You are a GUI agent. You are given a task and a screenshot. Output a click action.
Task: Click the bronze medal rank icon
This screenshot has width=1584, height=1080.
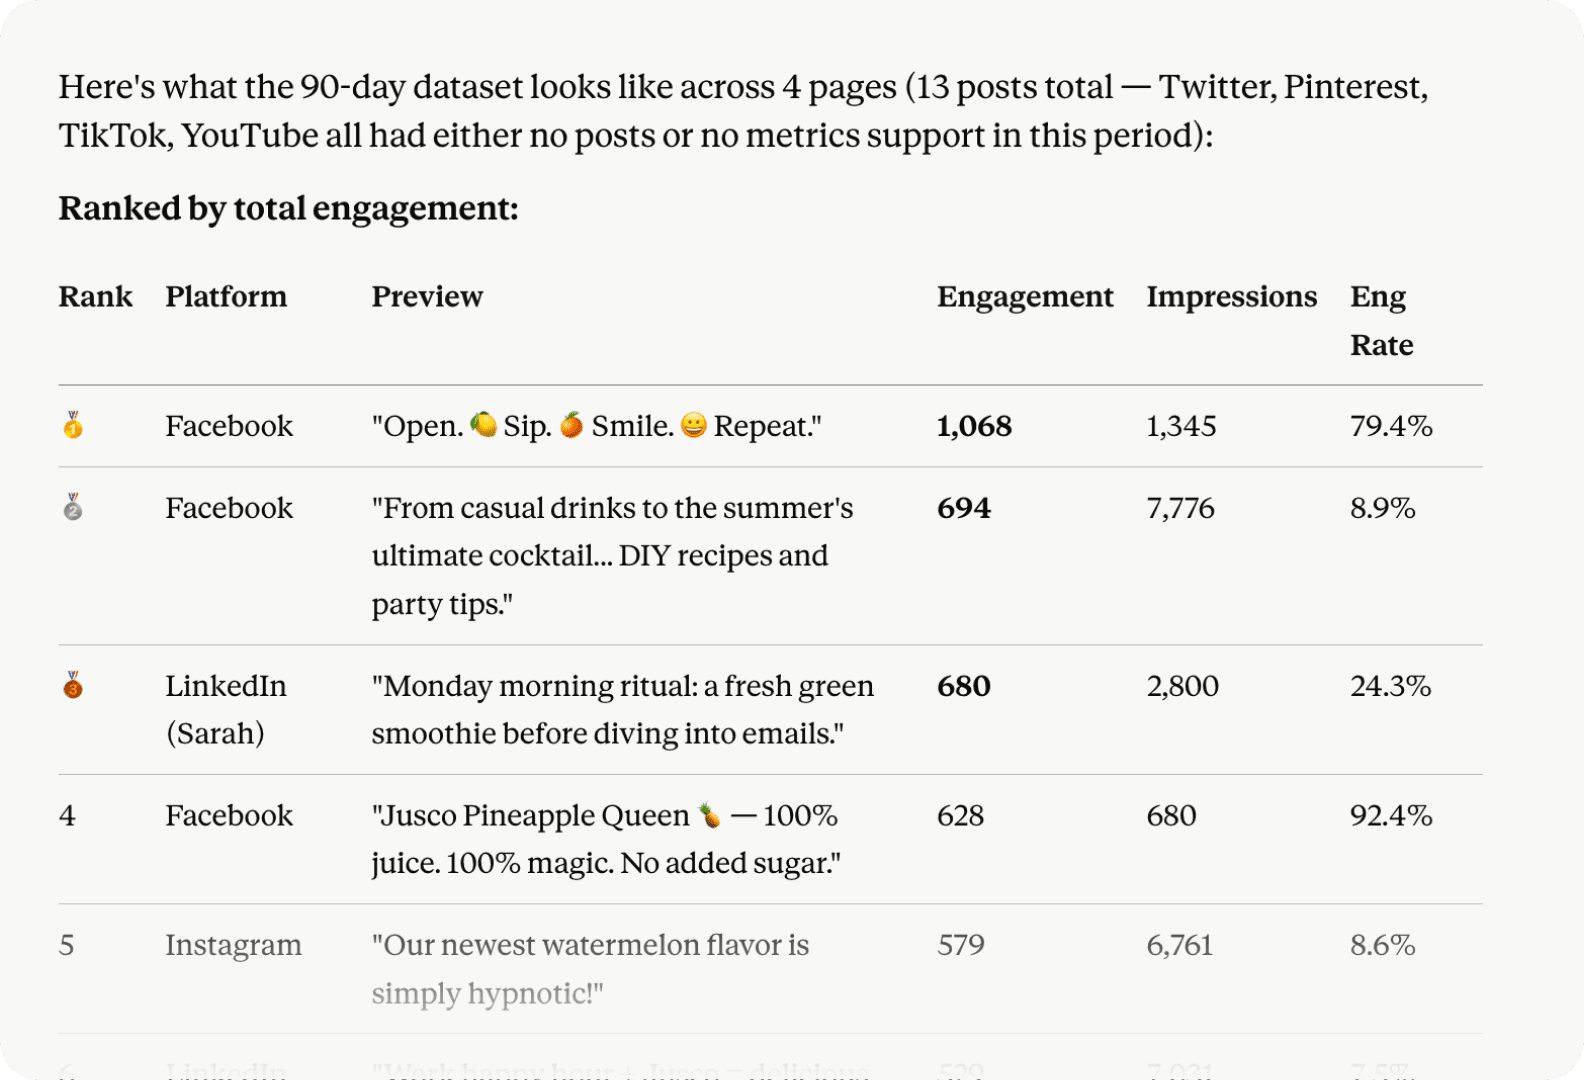(x=73, y=685)
